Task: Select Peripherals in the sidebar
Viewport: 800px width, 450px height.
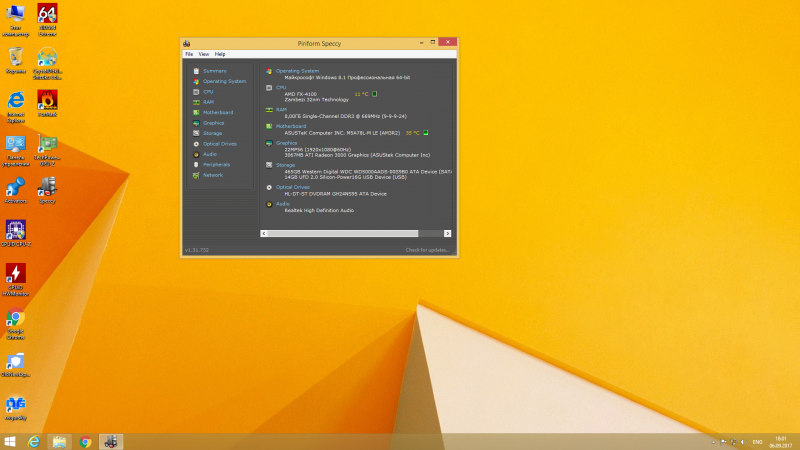Action: [x=216, y=165]
